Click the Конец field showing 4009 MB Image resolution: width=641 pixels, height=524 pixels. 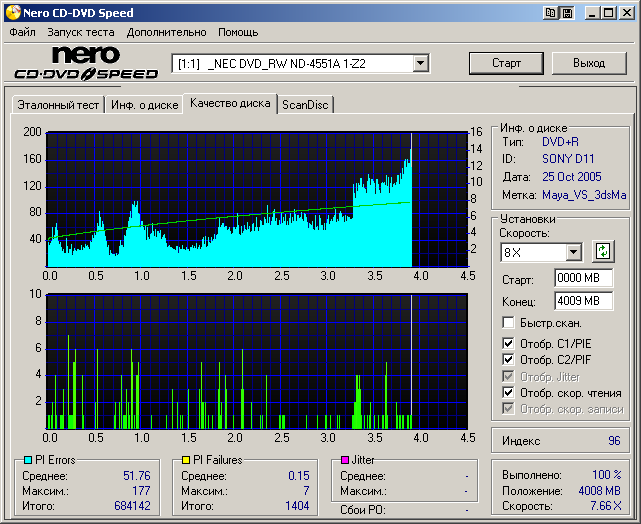[583, 300]
